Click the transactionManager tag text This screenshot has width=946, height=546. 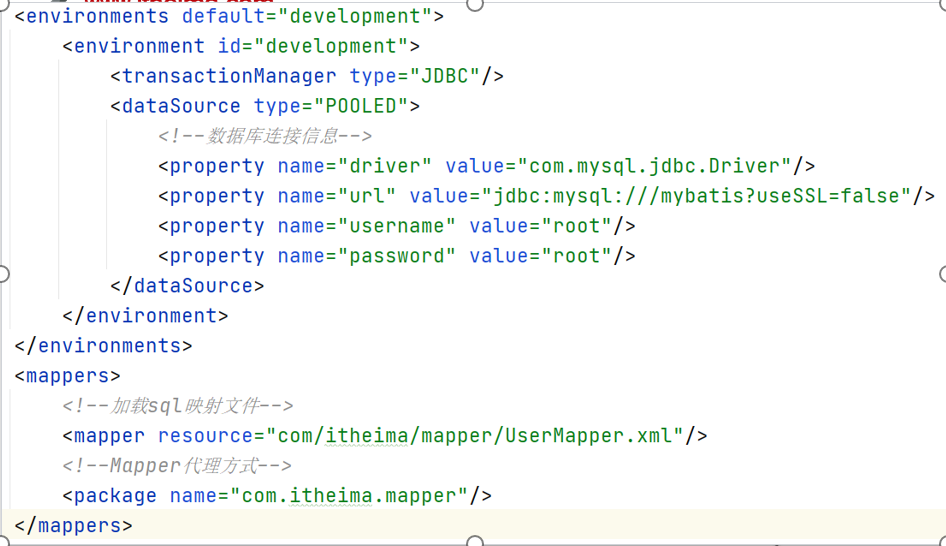click(x=229, y=76)
